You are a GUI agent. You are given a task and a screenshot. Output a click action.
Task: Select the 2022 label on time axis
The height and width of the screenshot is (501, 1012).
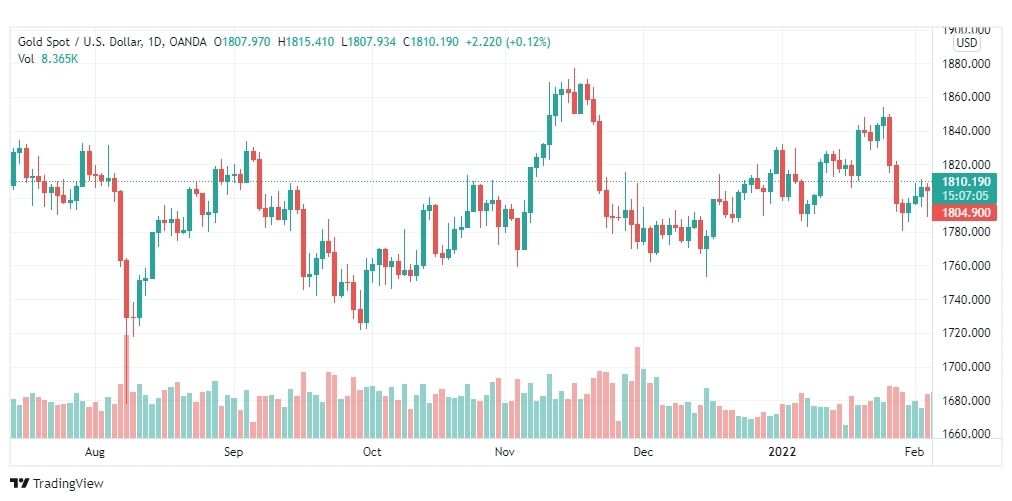[782, 452]
